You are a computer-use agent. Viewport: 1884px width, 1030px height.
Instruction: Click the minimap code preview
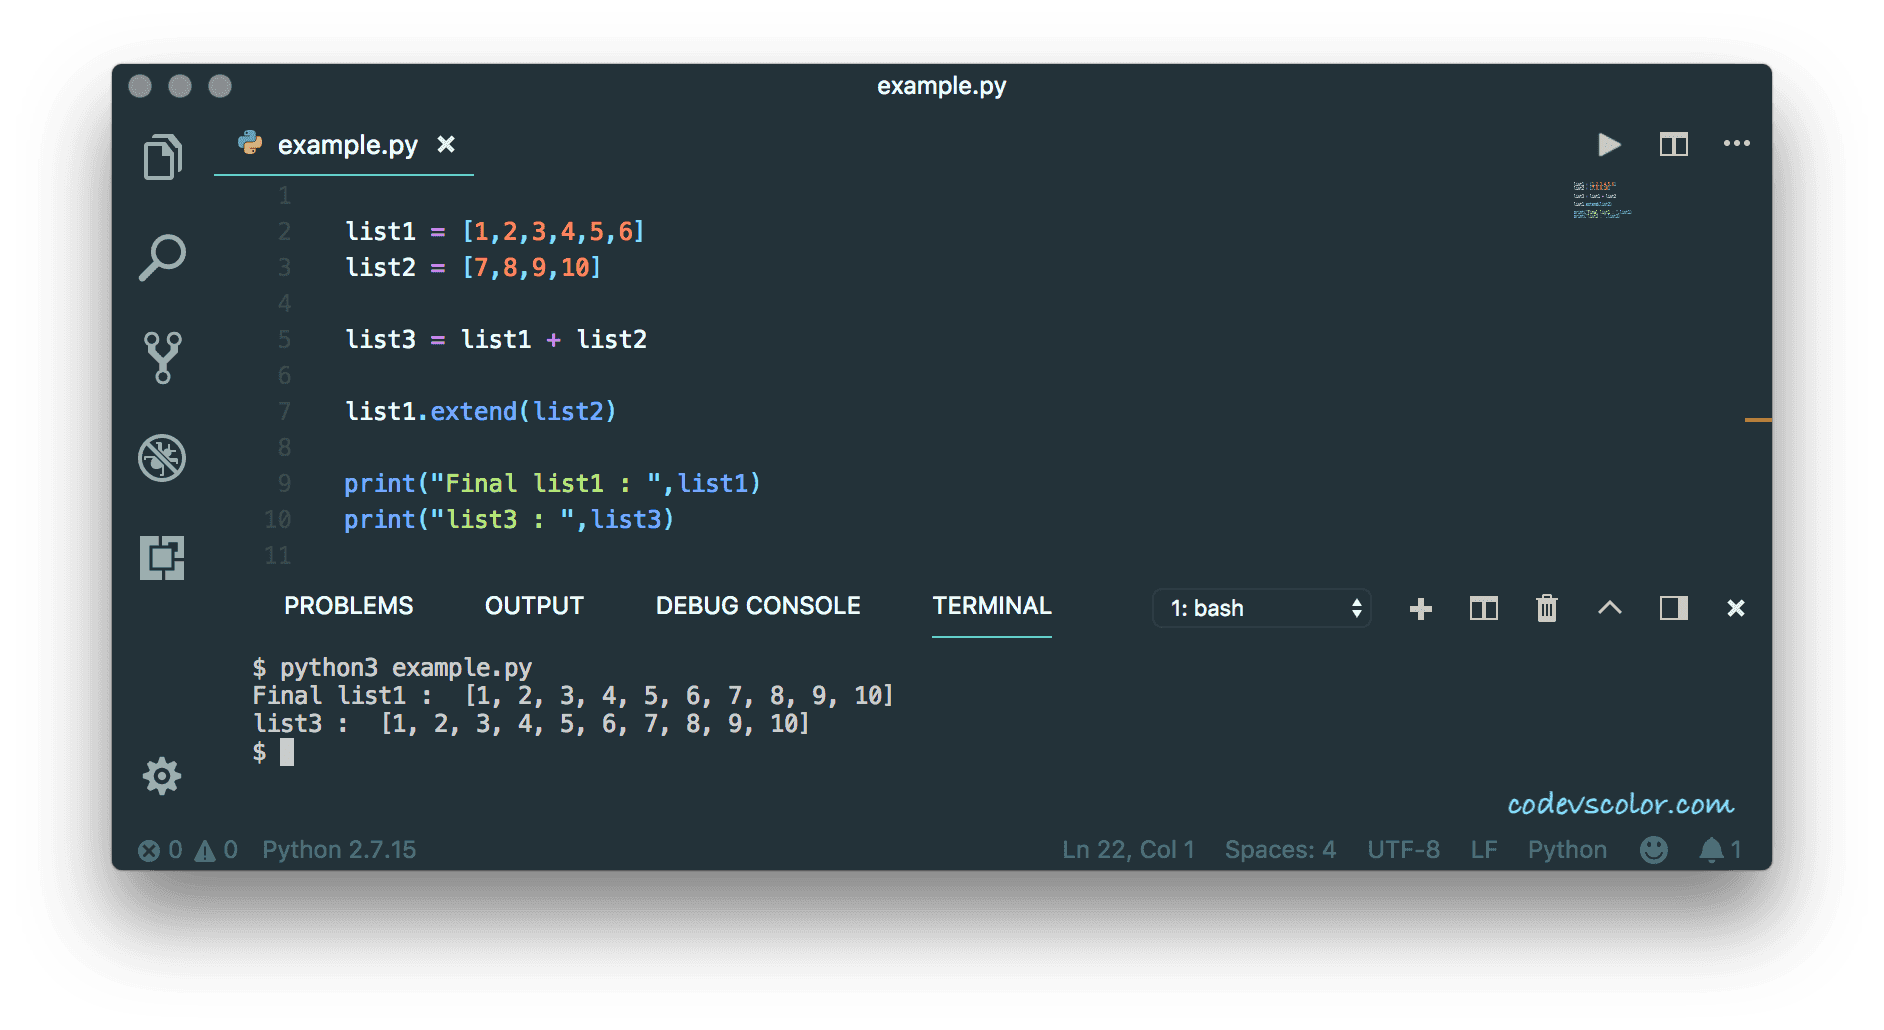(x=1600, y=197)
